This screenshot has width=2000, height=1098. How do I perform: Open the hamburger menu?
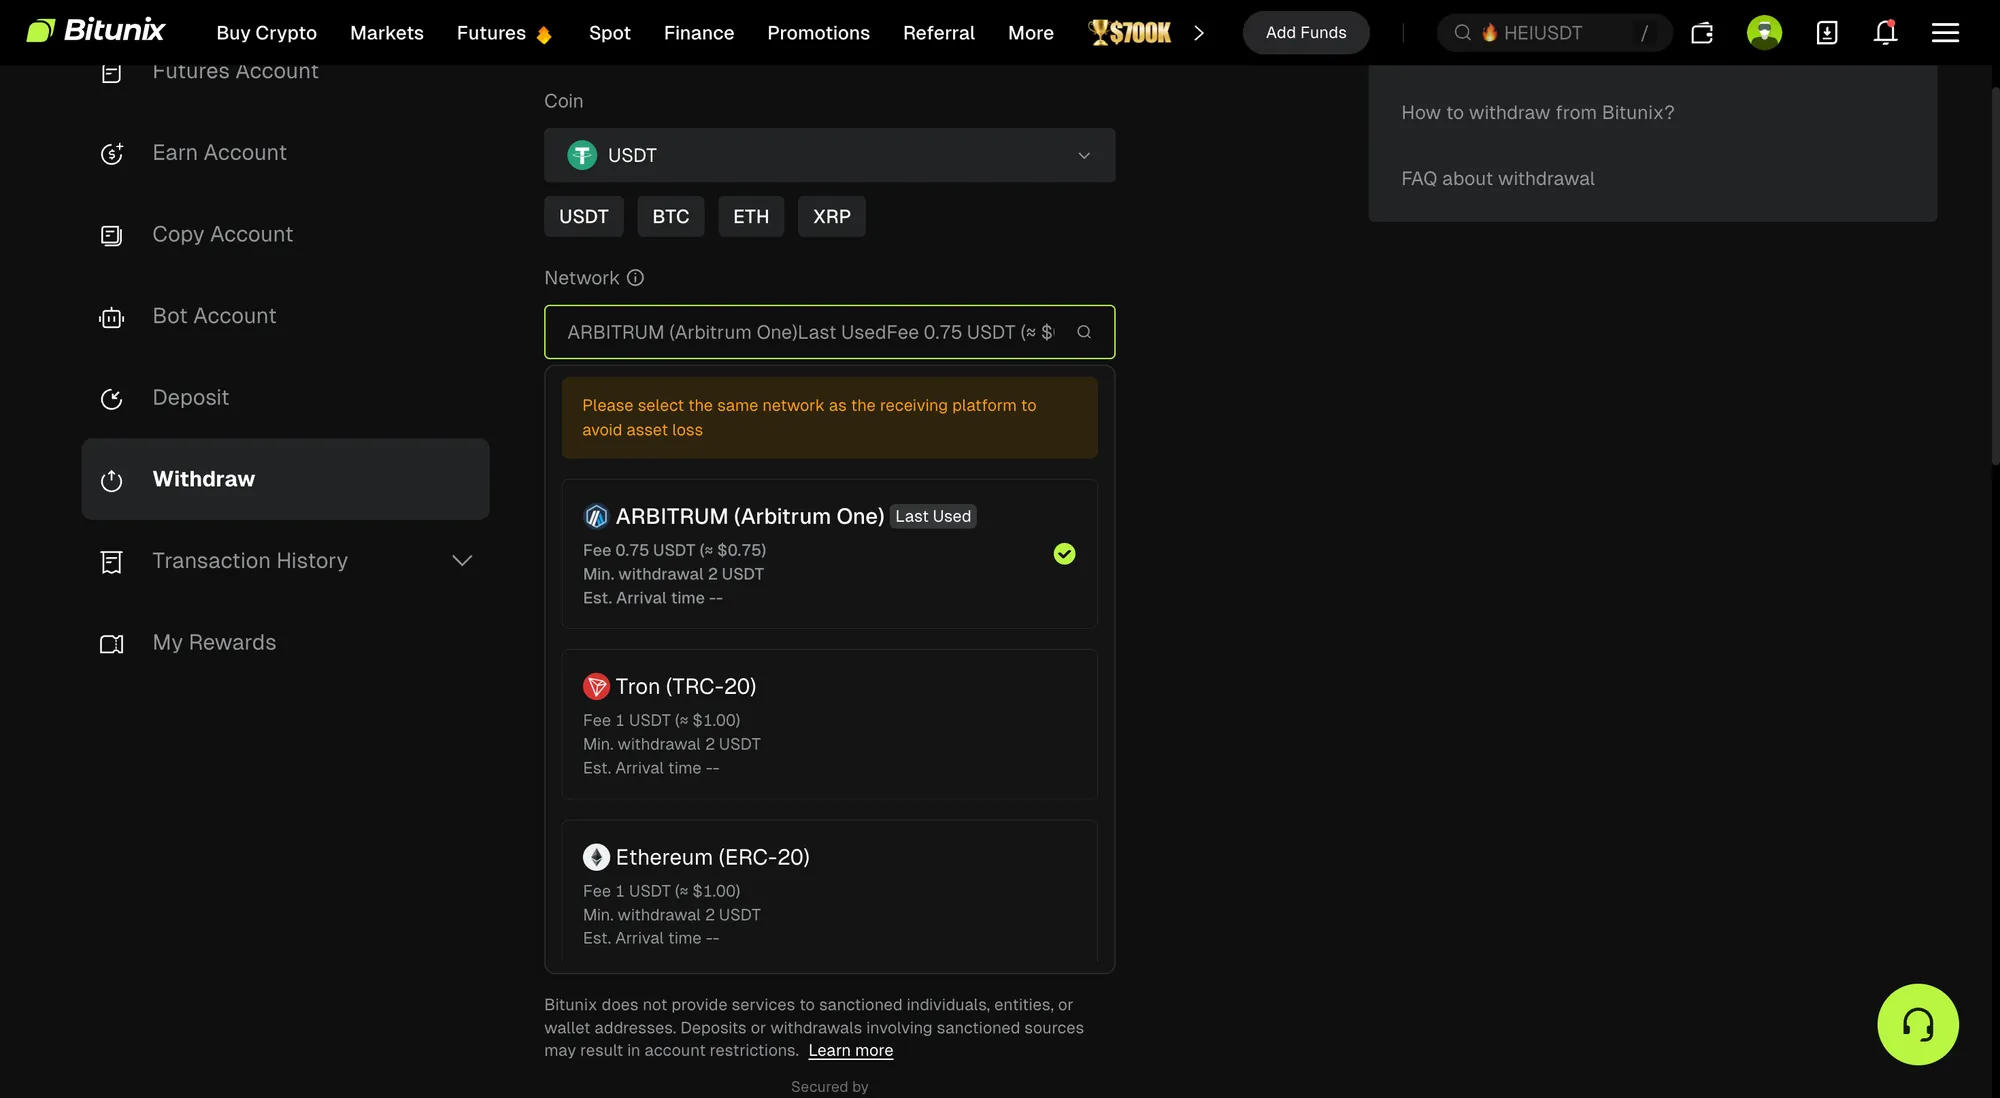(x=1945, y=33)
